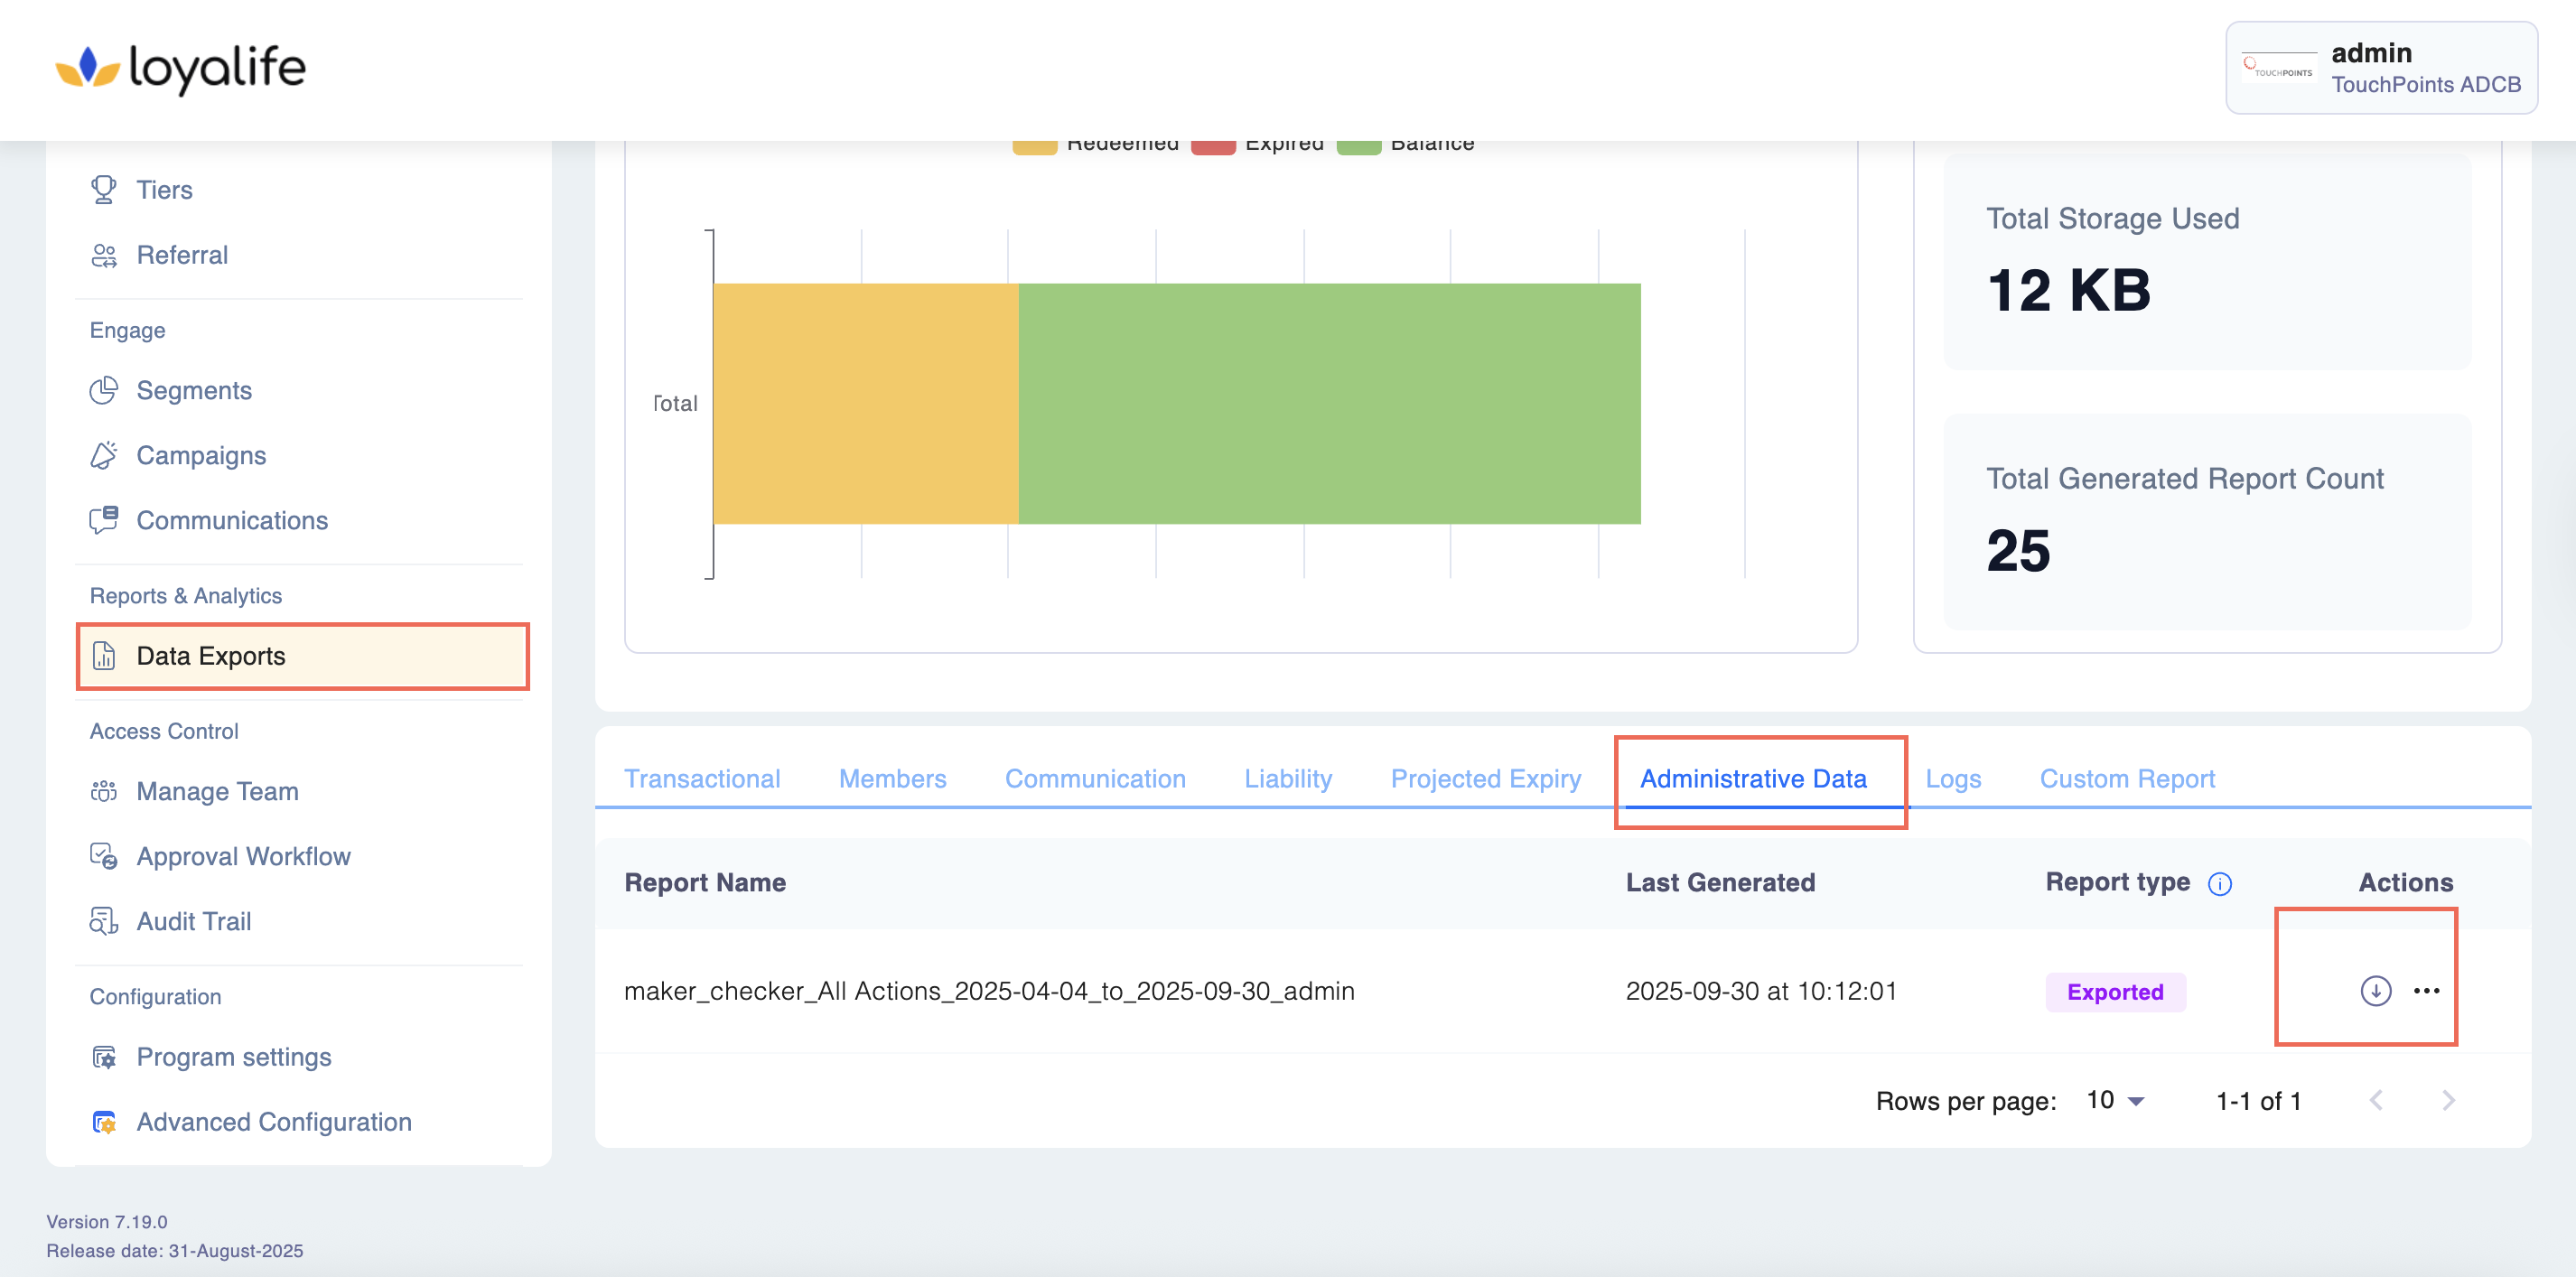Download the maker_checker report
The image size is (2576, 1277).
(2375, 990)
